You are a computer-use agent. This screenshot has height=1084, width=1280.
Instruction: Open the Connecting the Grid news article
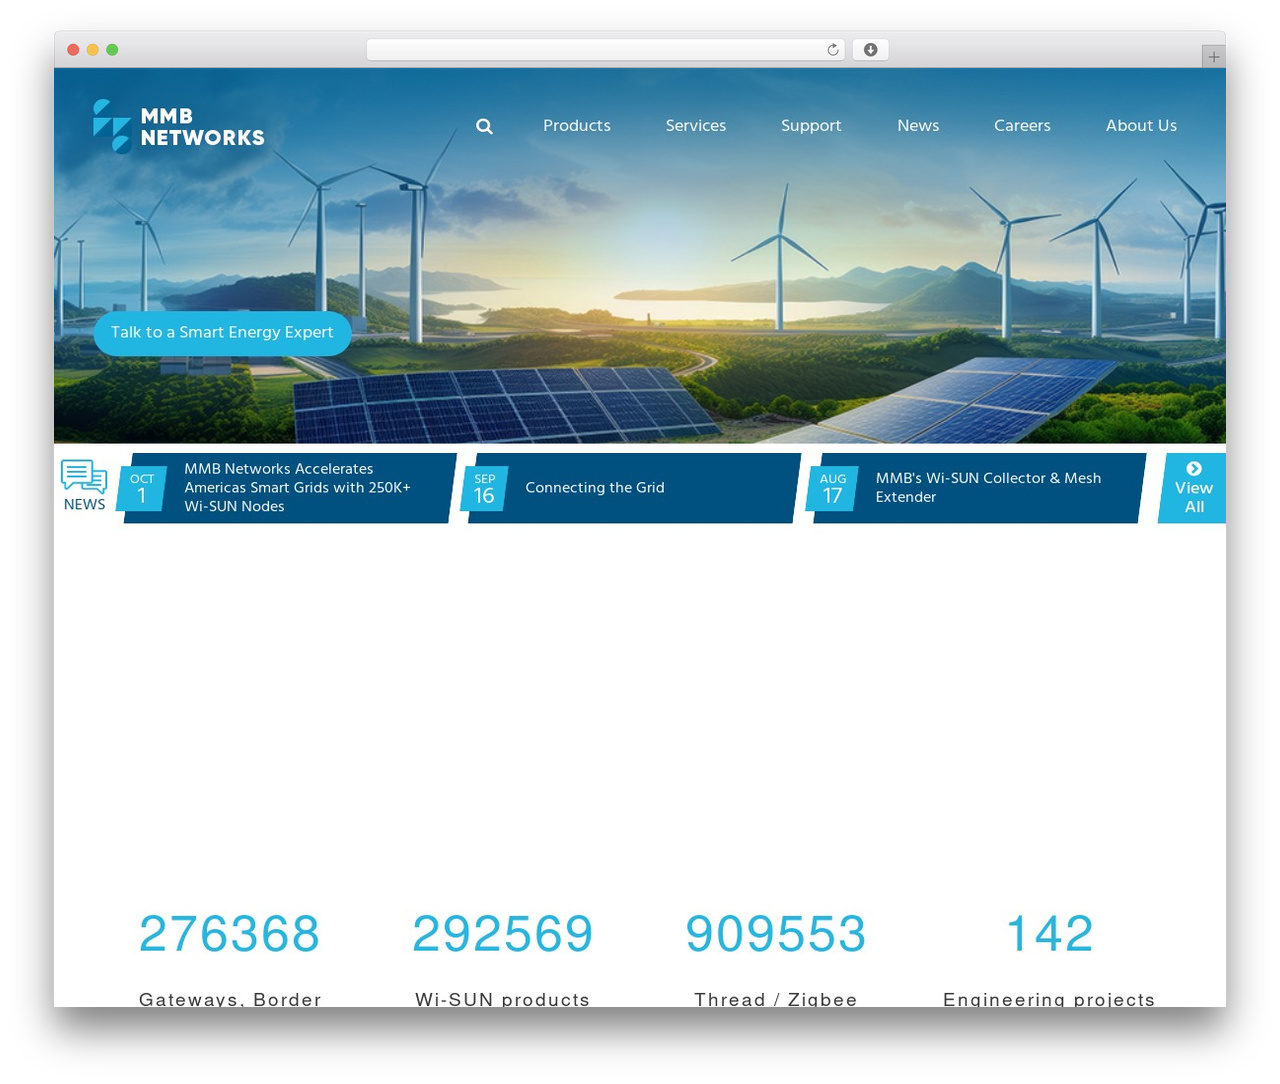click(x=595, y=488)
